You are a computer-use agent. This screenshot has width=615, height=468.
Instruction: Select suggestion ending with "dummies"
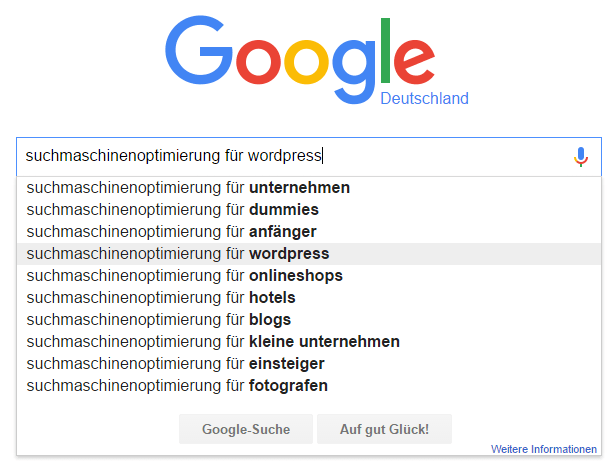(309, 209)
